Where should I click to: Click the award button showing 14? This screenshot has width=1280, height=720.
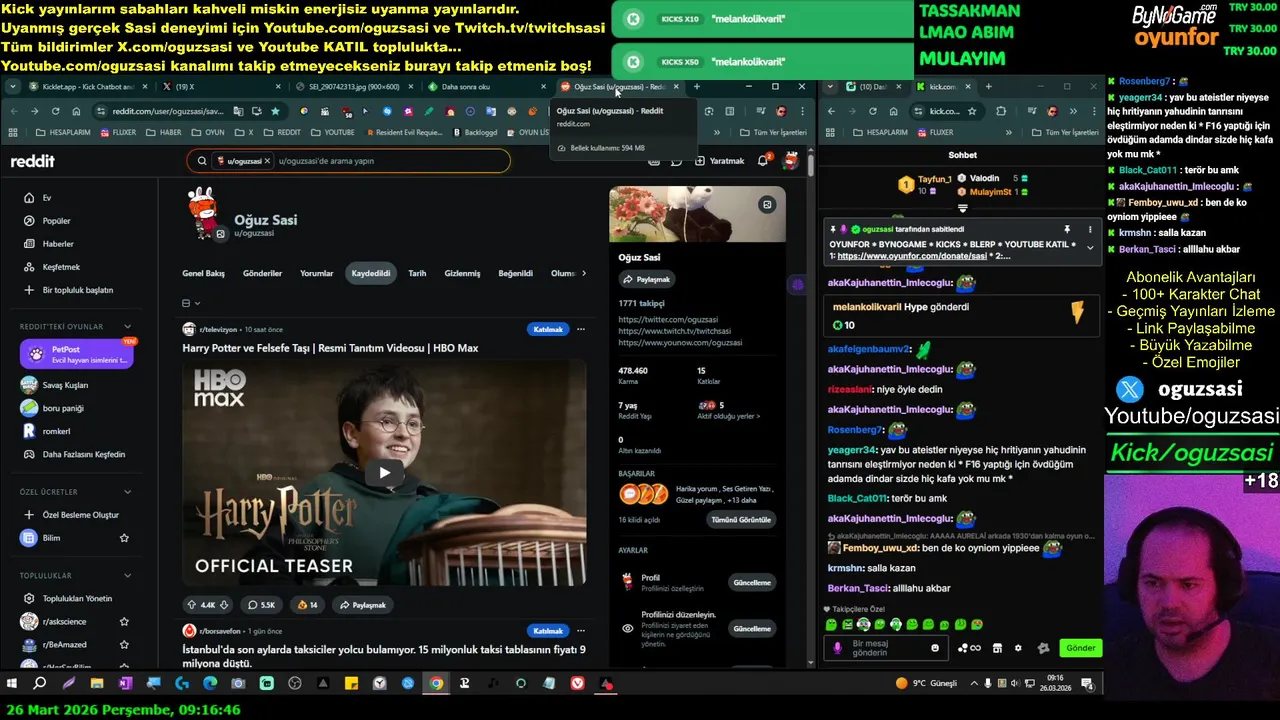[x=307, y=605]
